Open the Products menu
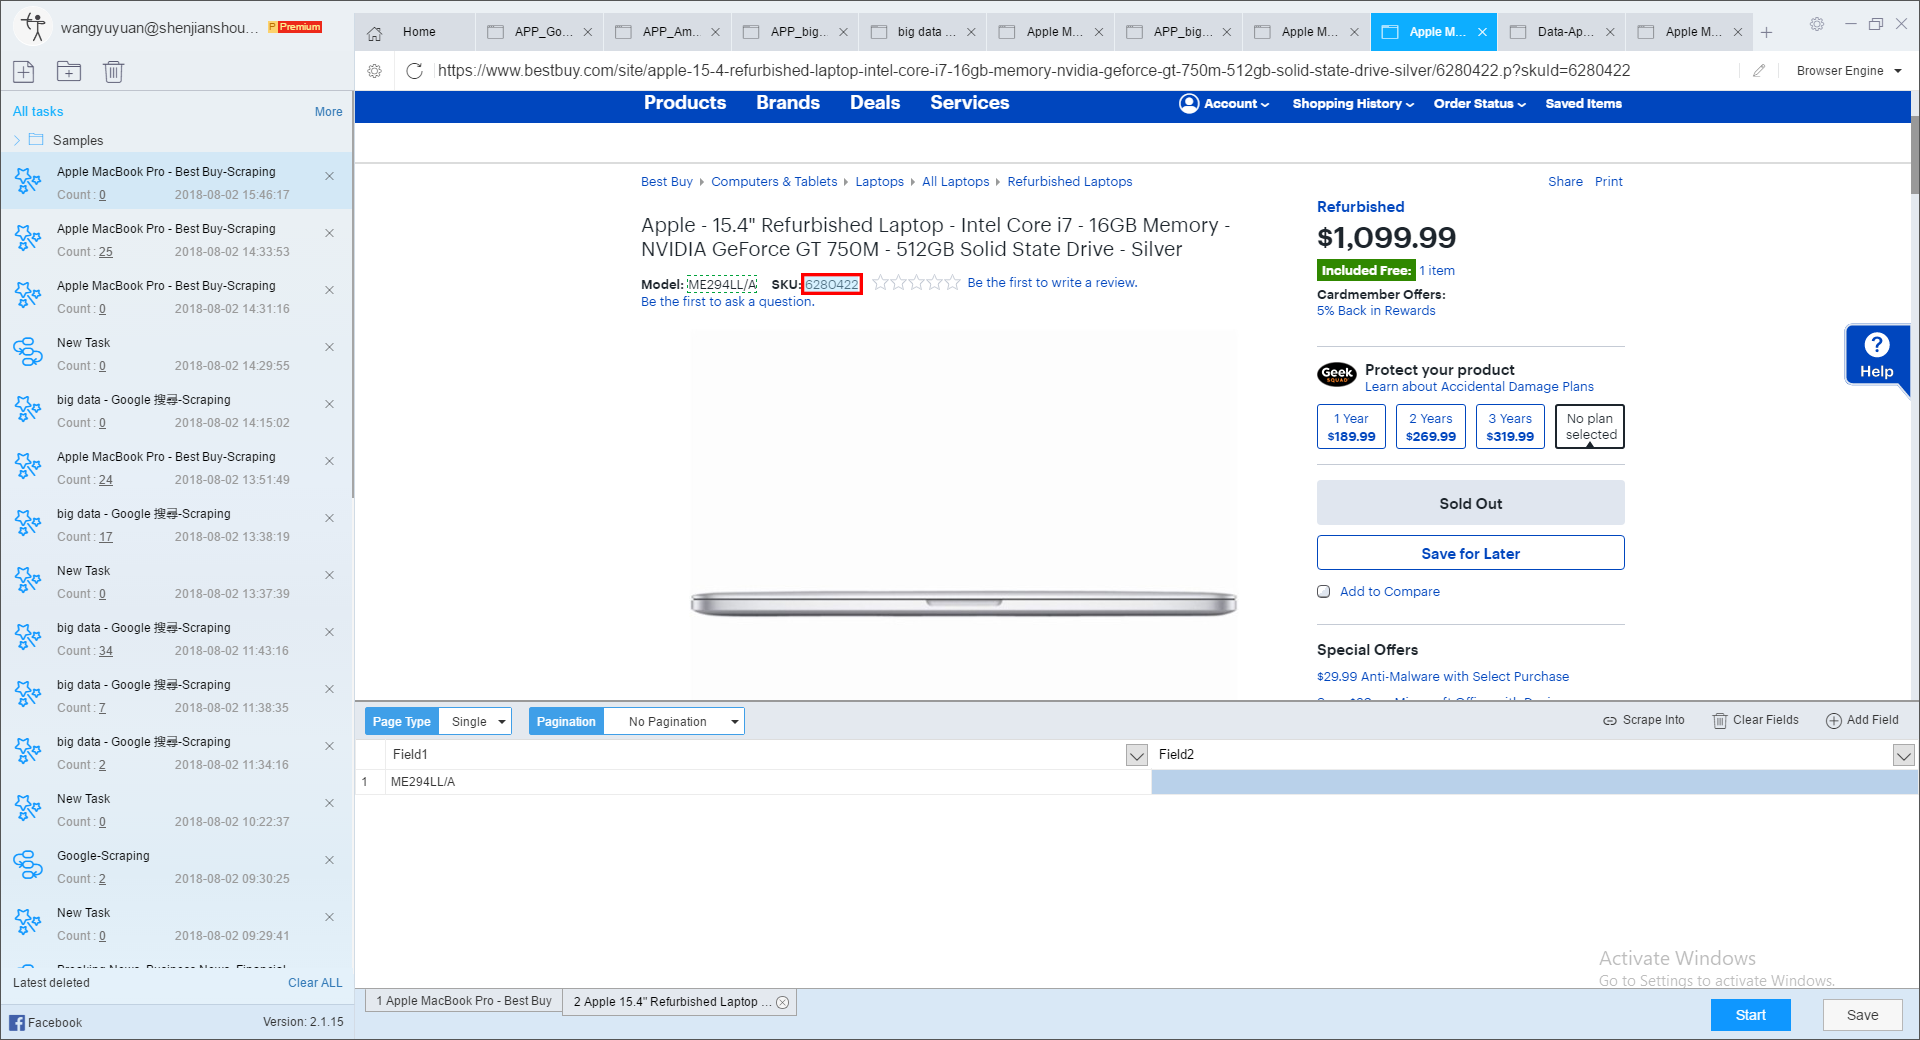 pos(685,103)
